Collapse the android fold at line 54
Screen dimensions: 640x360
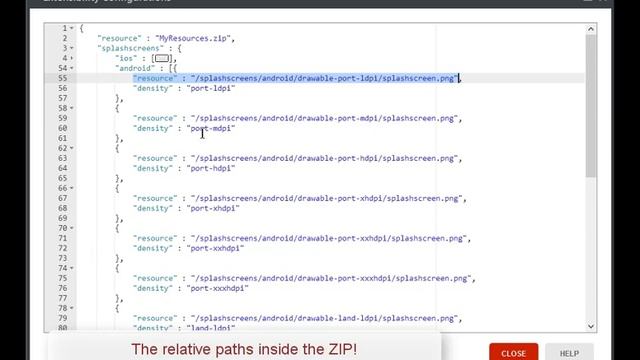(72, 68)
